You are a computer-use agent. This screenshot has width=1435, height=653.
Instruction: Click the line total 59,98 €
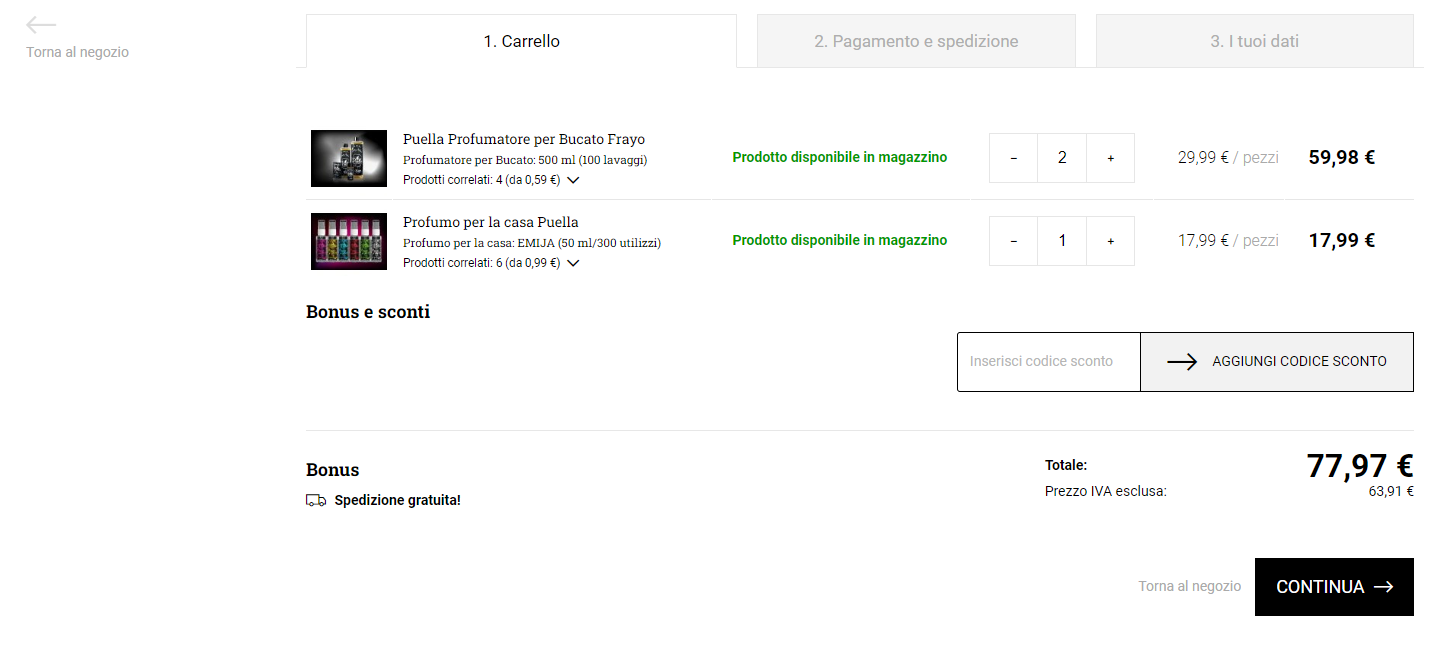point(1342,157)
